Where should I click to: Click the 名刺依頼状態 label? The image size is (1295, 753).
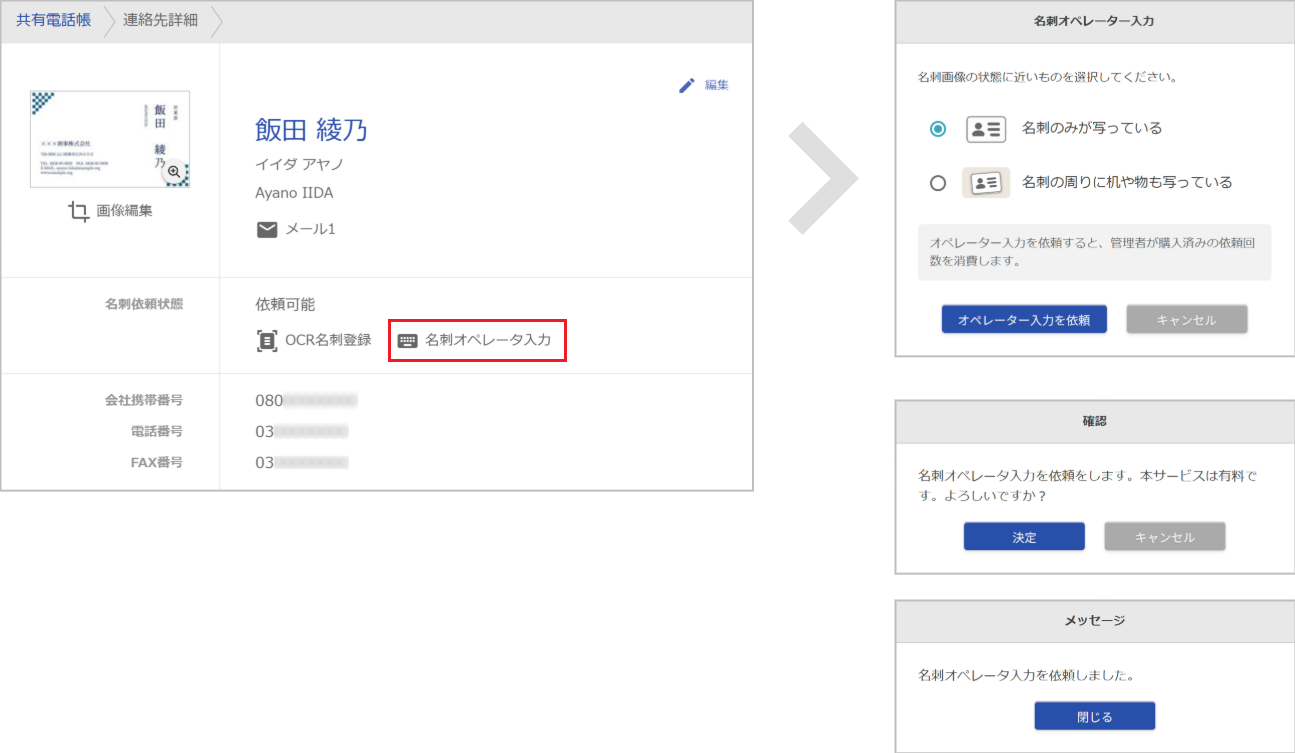(144, 304)
